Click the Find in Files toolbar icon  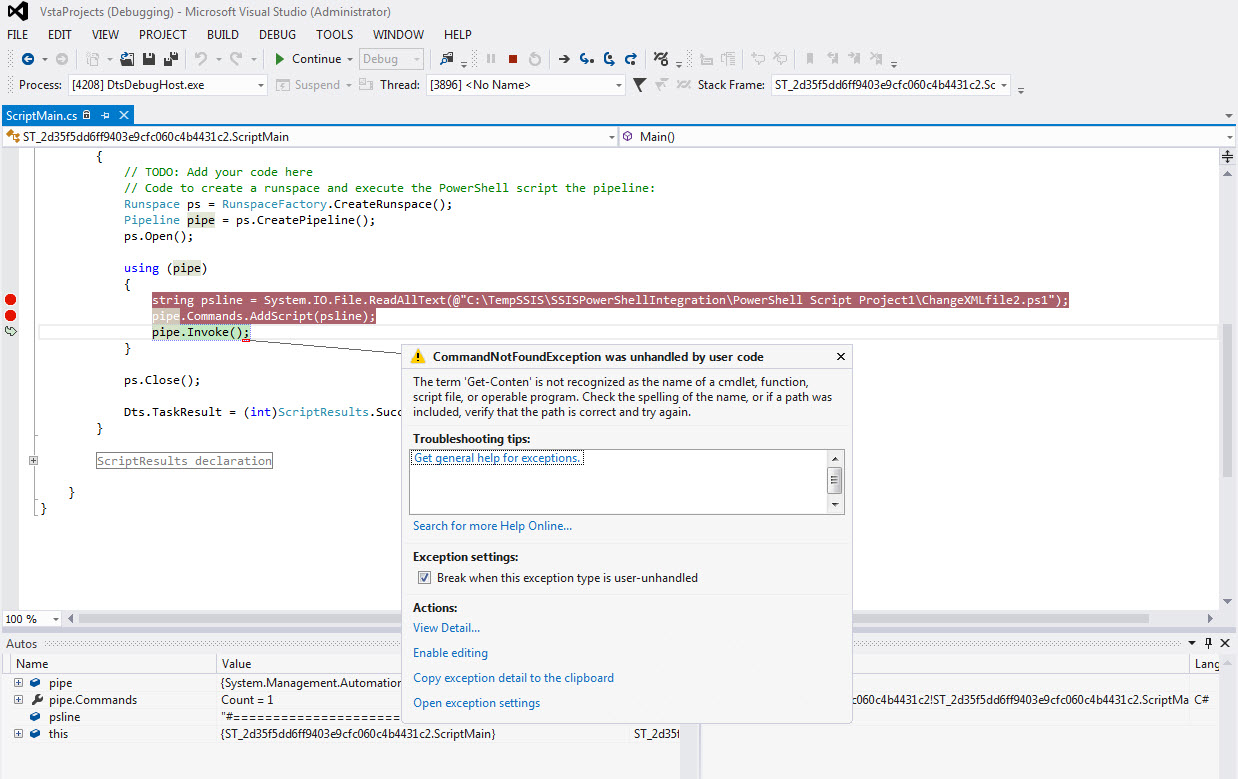[x=447, y=59]
